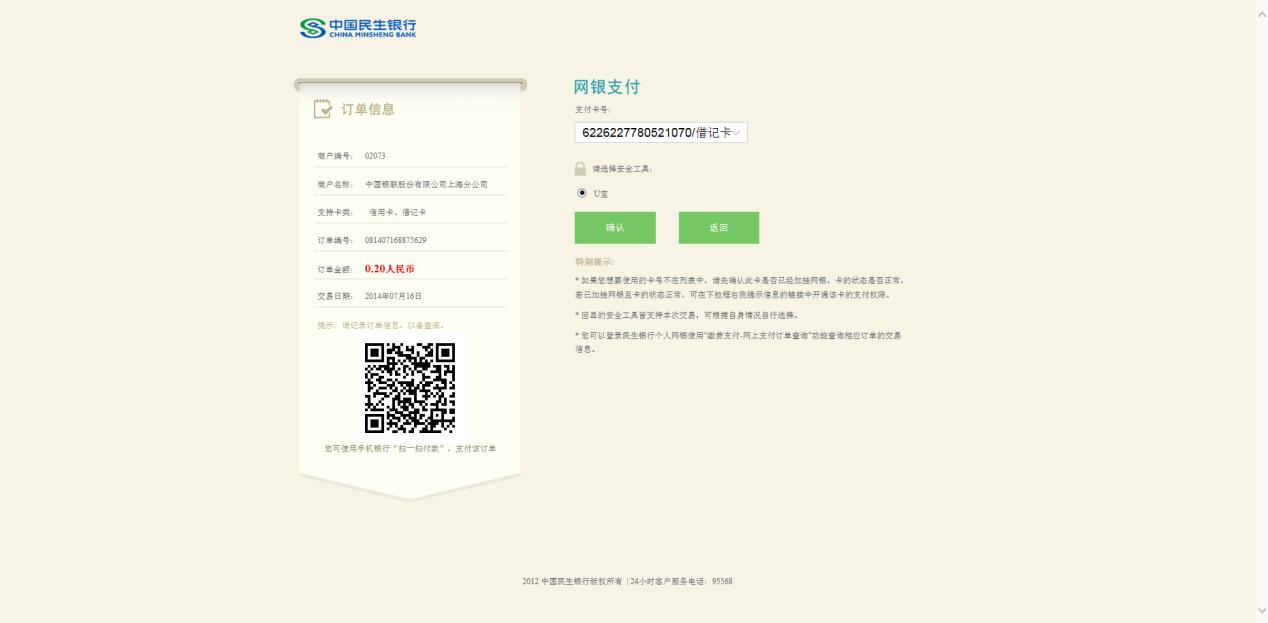Click order number 081407168875629
The image size is (1268, 623).
coord(396,240)
